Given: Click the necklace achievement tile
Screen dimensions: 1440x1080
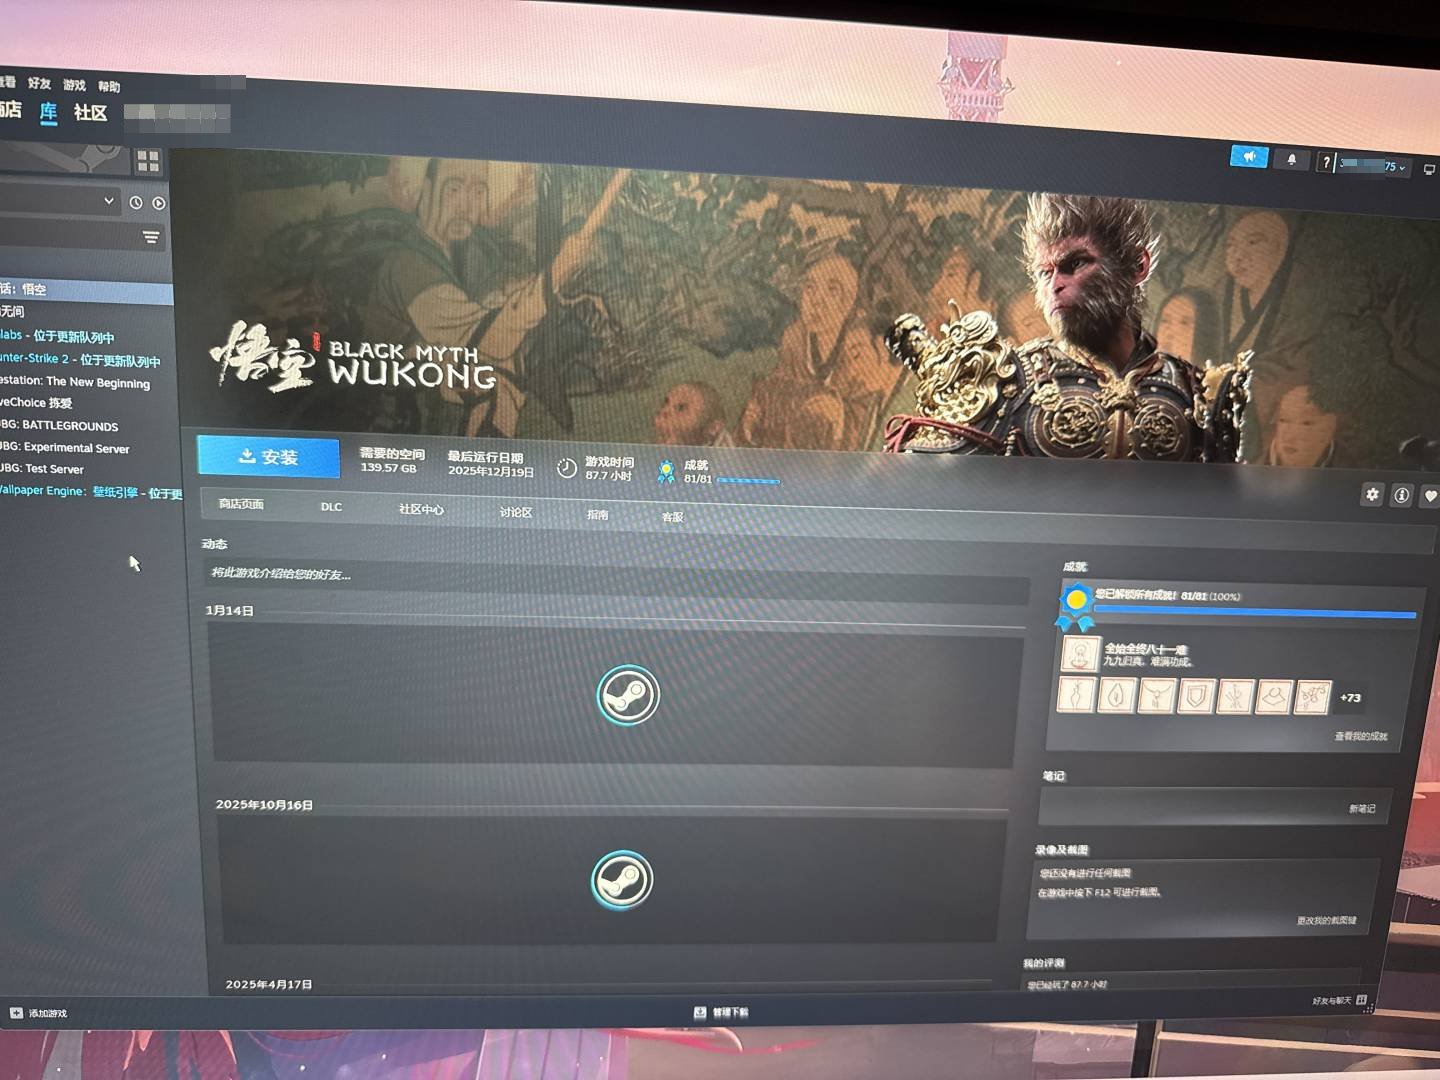Looking at the screenshot, I should (1156, 695).
